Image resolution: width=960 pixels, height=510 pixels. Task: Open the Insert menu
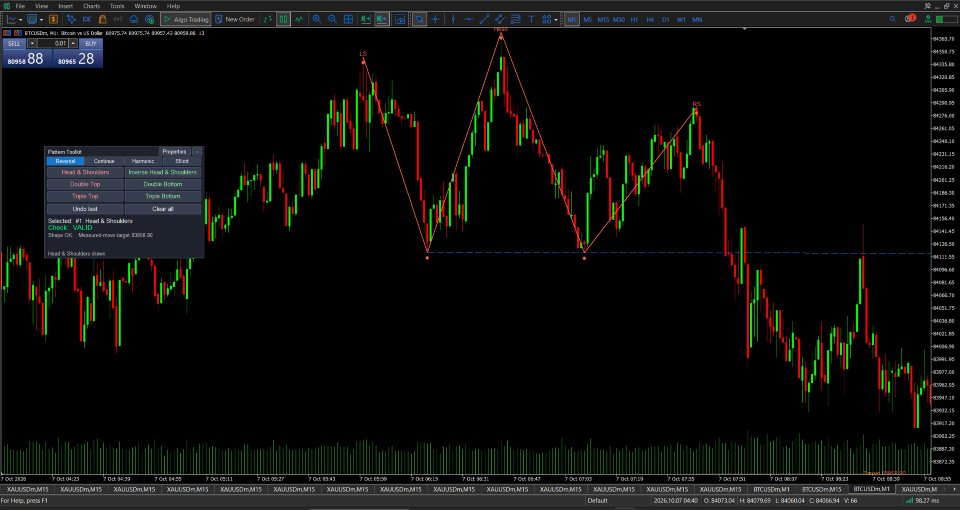click(x=66, y=6)
